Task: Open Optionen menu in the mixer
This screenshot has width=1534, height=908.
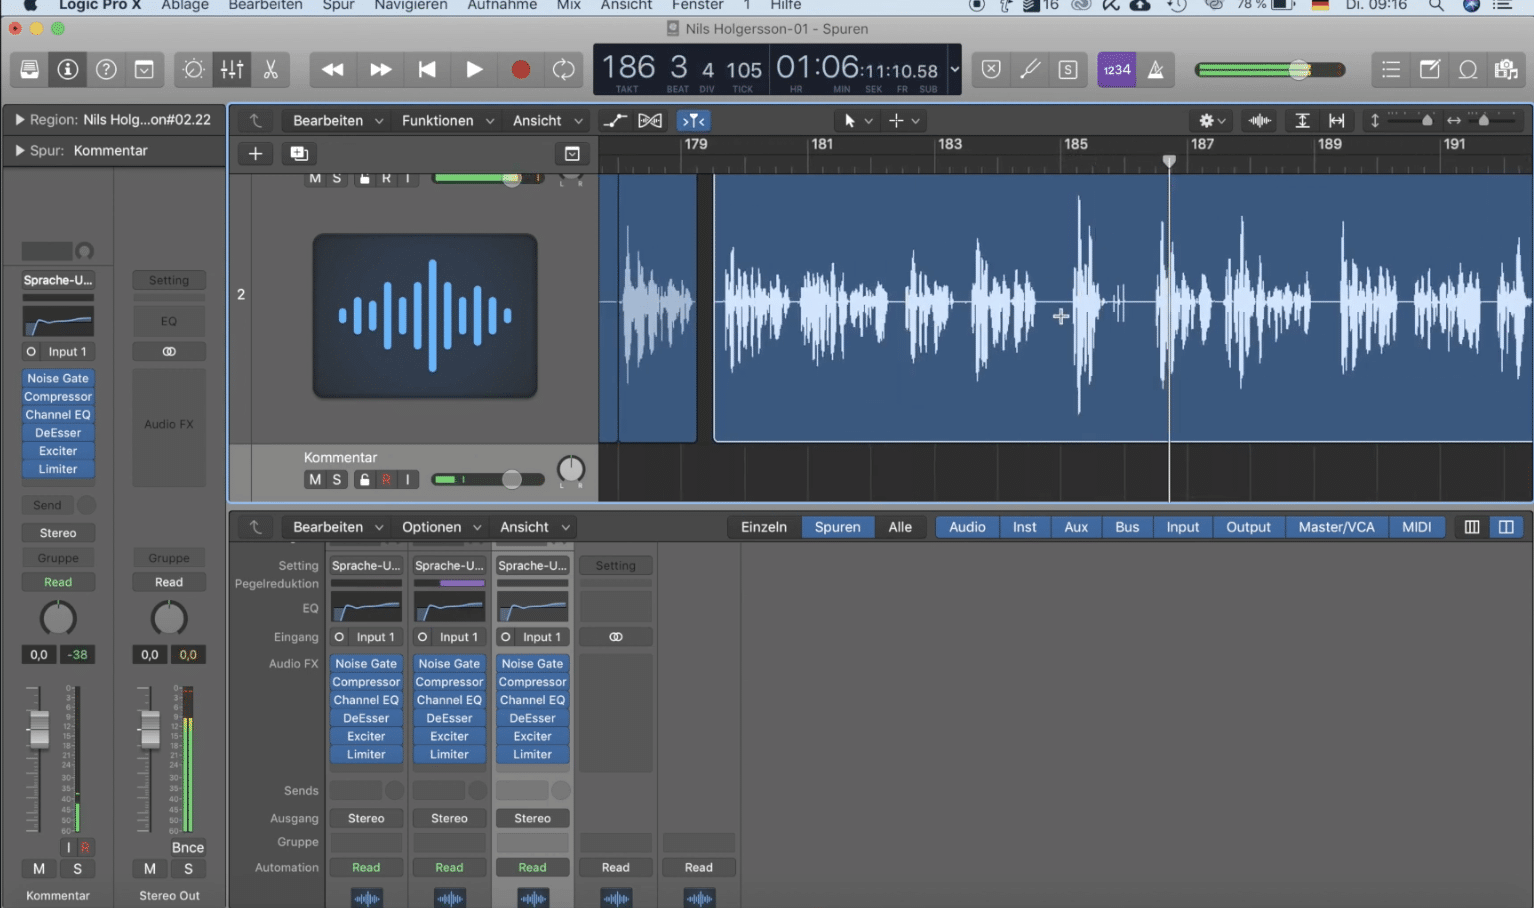Action: (x=441, y=527)
